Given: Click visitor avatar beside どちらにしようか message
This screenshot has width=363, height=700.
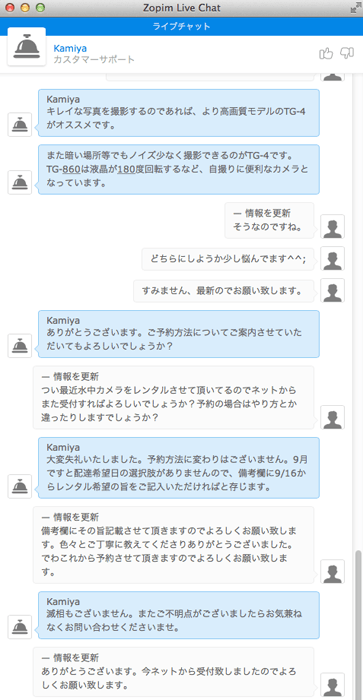Looking at the screenshot, I should (x=333, y=258).
